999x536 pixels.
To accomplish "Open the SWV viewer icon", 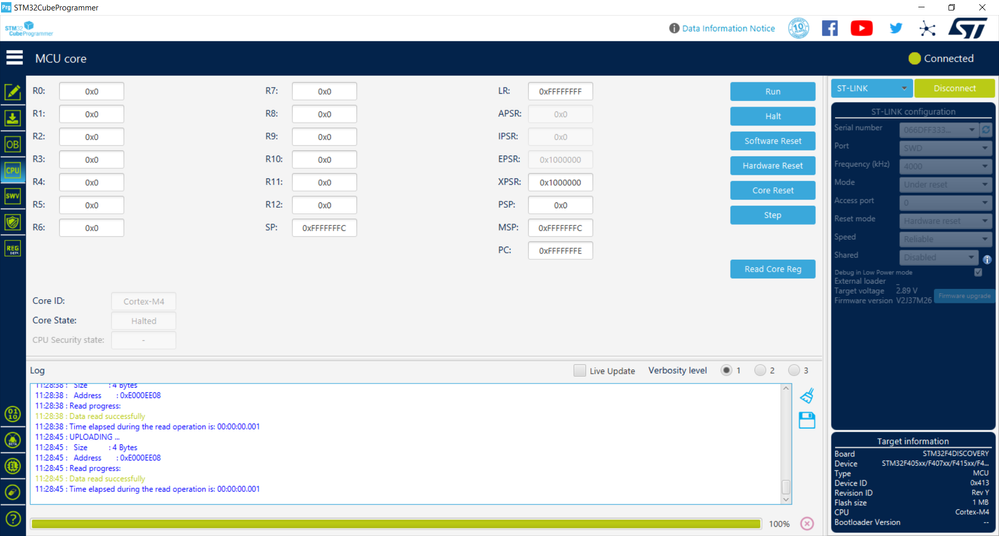I will tap(12, 196).
